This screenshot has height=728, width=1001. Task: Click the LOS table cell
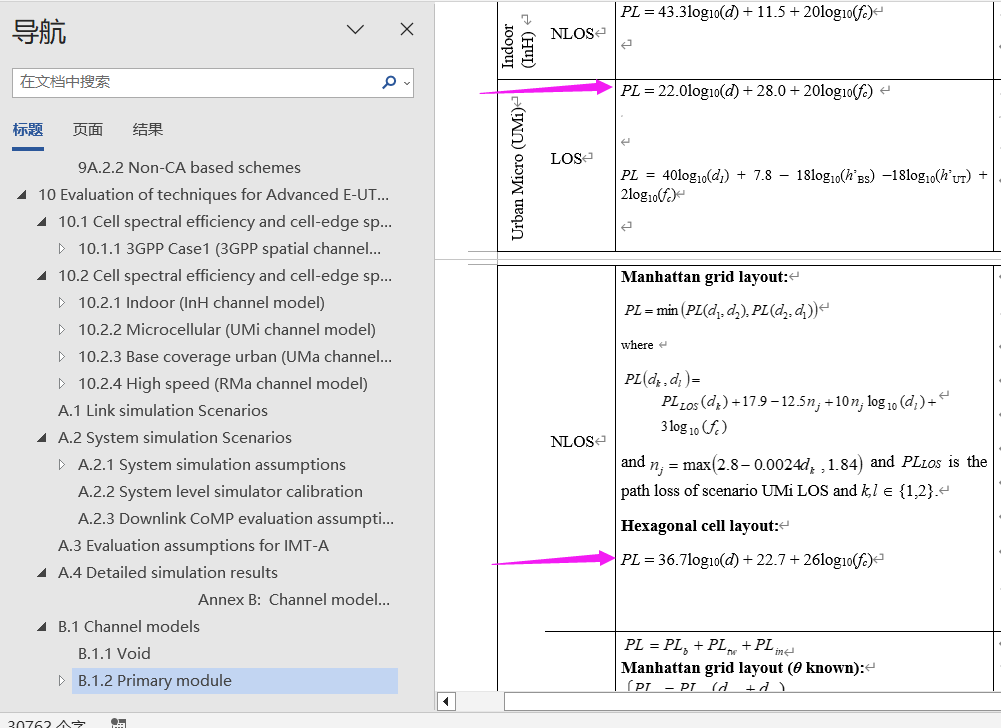[x=566, y=159]
